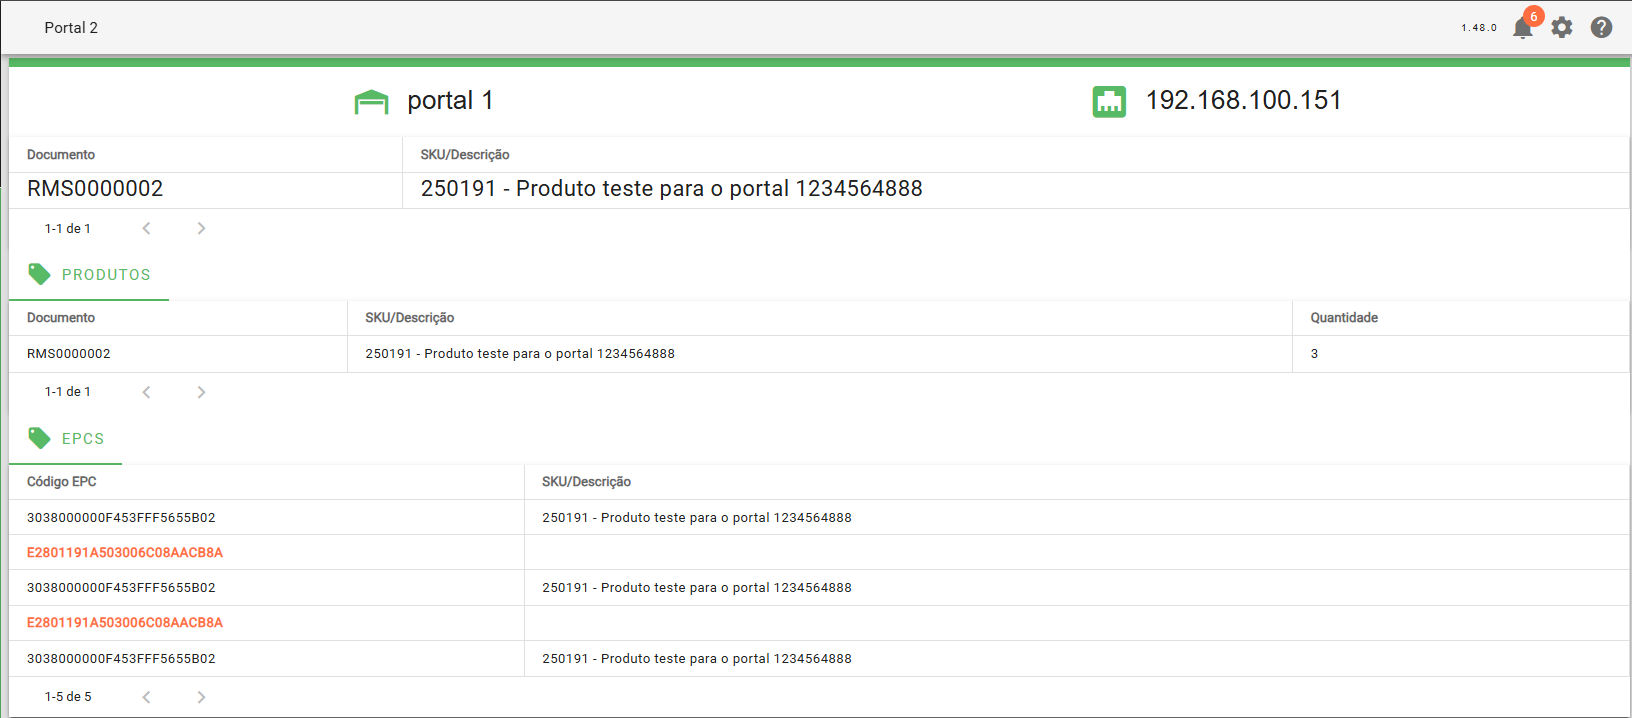Click the version number 1.48.0

[1479, 28]
